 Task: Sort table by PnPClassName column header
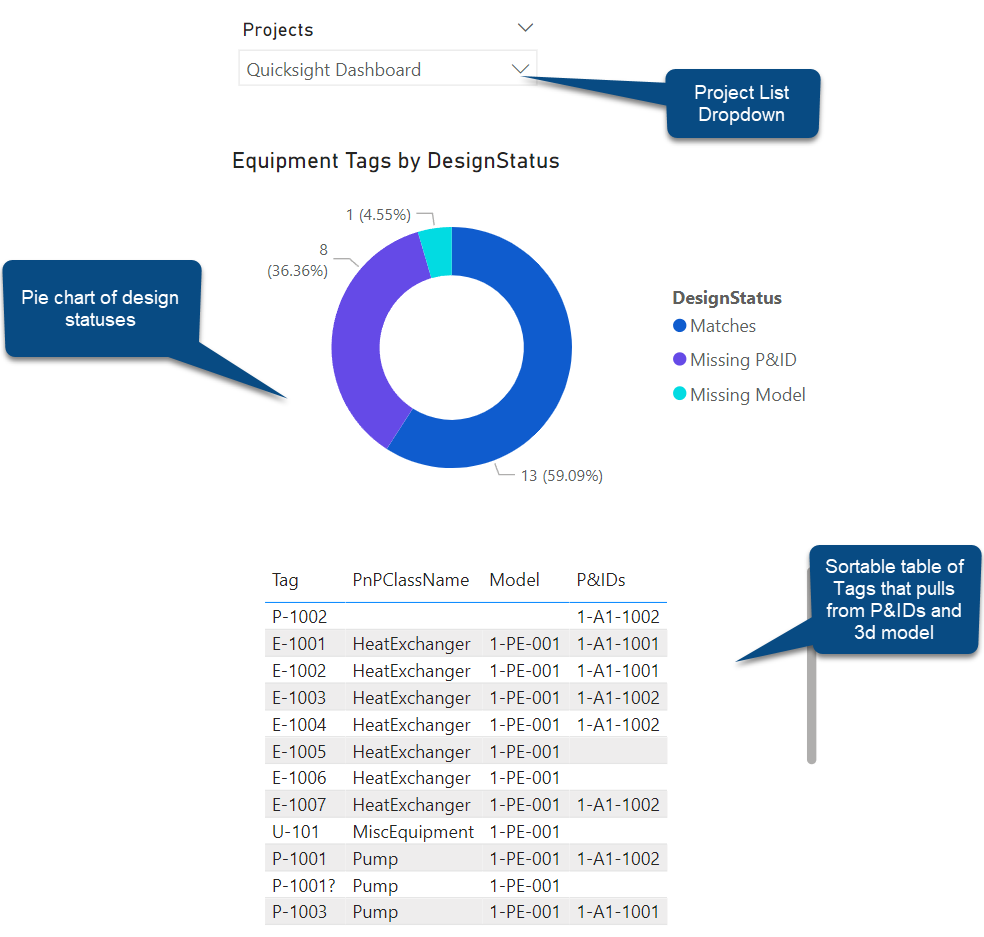click(x=410, y=580)
